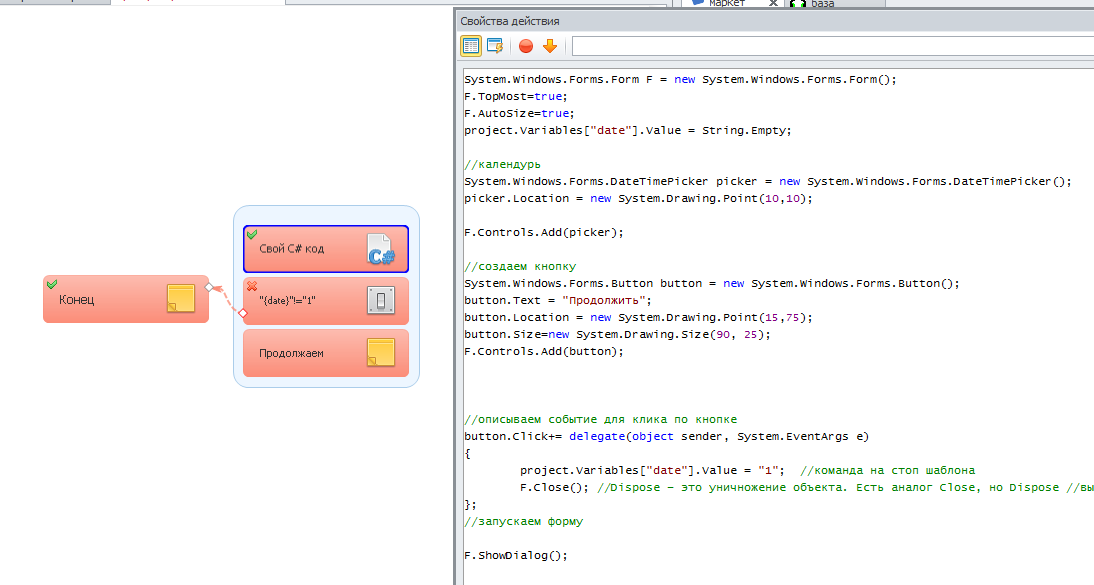Viewport: 1094px width, 585px height.
Task: Click the switch icon on the {date} condition block
Action: pyautogui.click(x=380, y=301)
